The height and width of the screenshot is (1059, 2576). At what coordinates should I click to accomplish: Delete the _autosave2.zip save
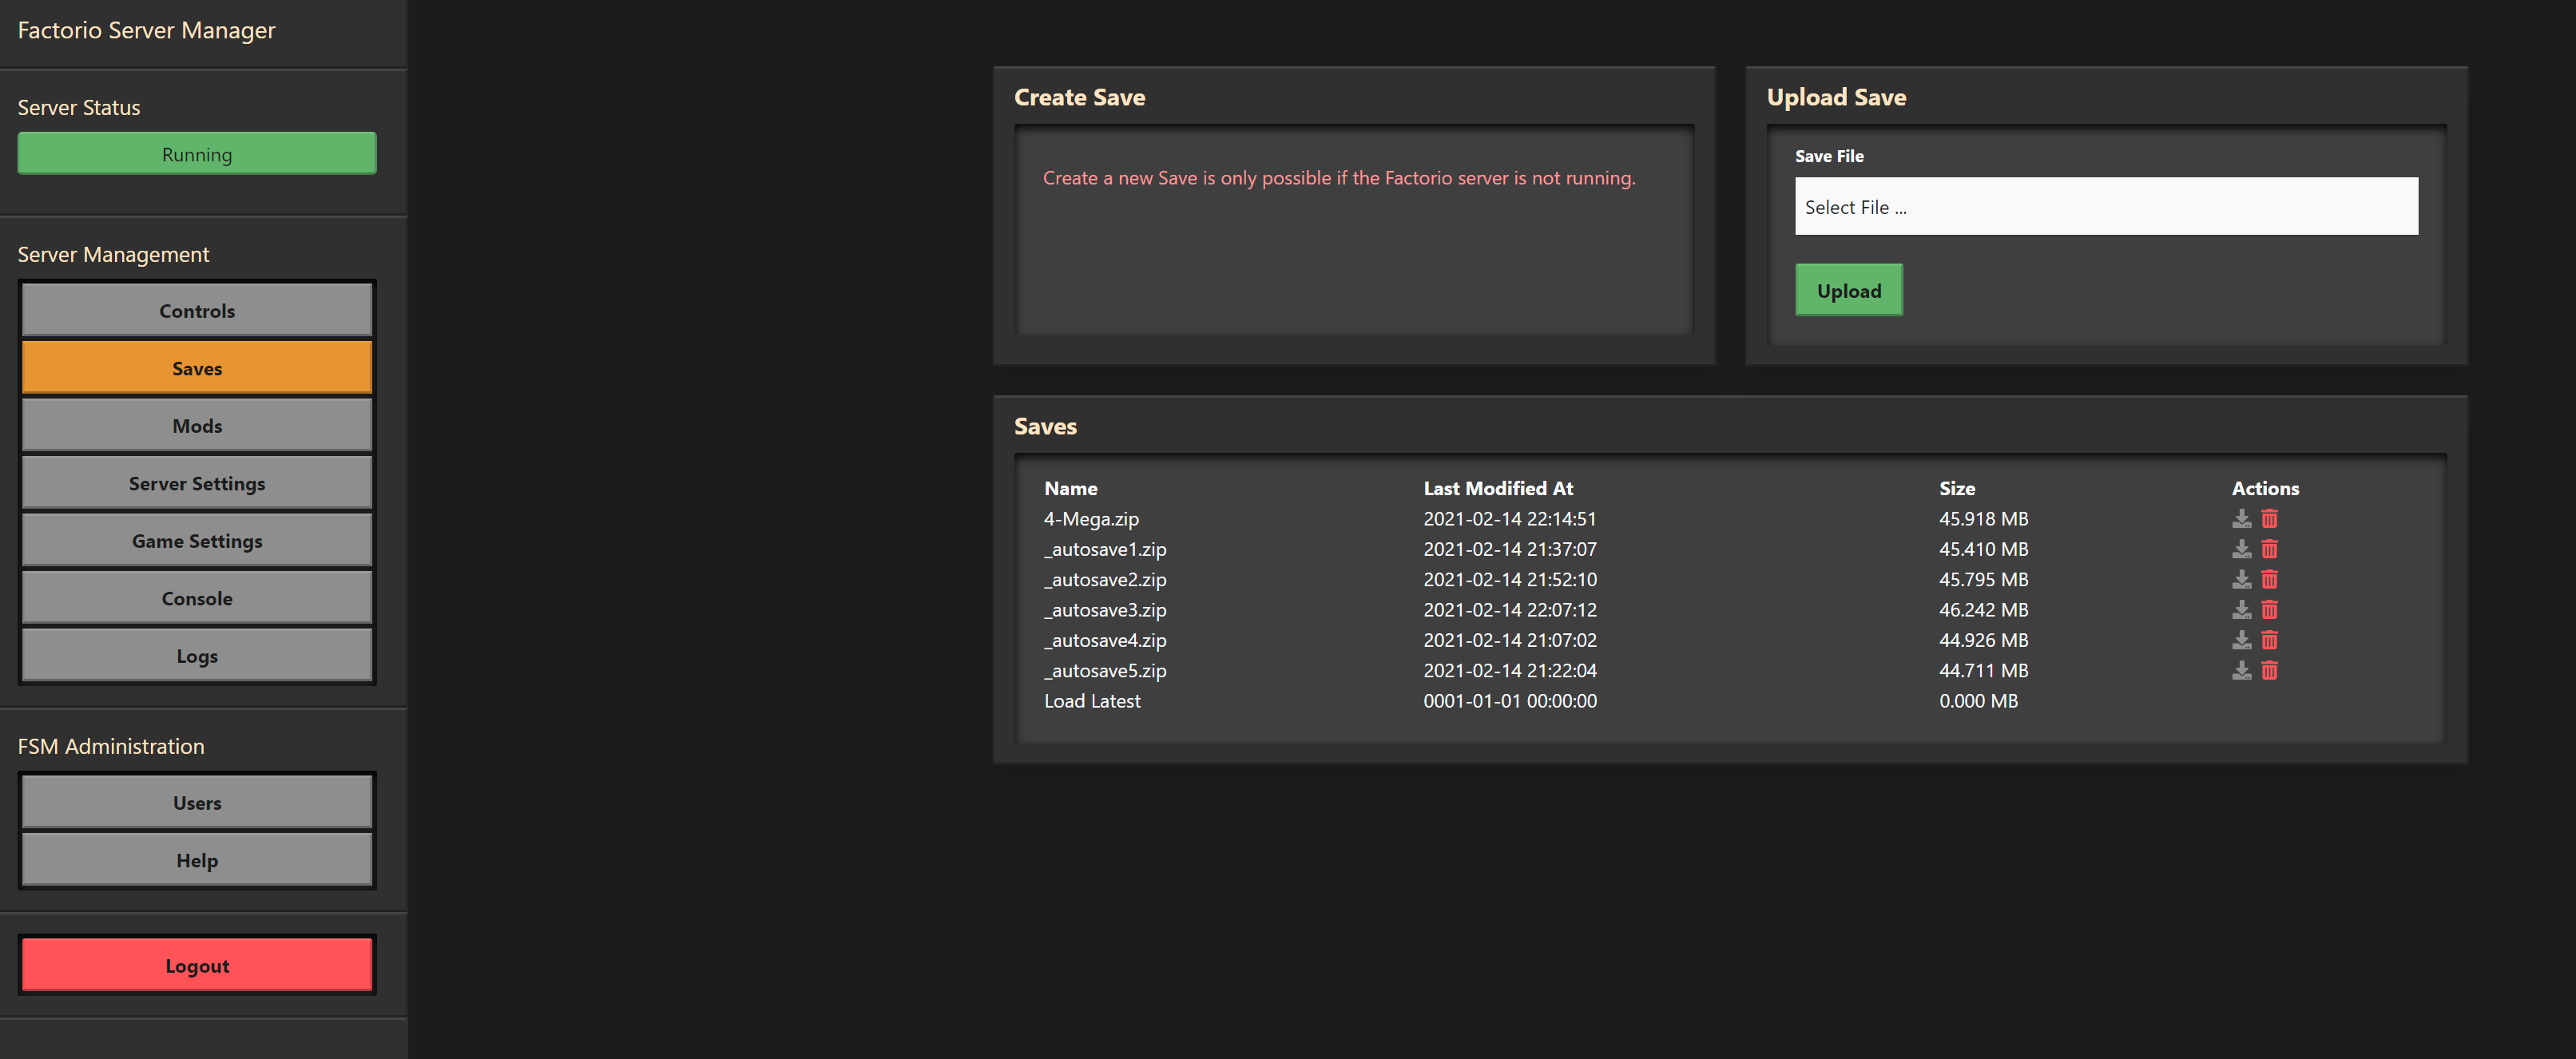pyautogui.click(x=2269, y=580)
